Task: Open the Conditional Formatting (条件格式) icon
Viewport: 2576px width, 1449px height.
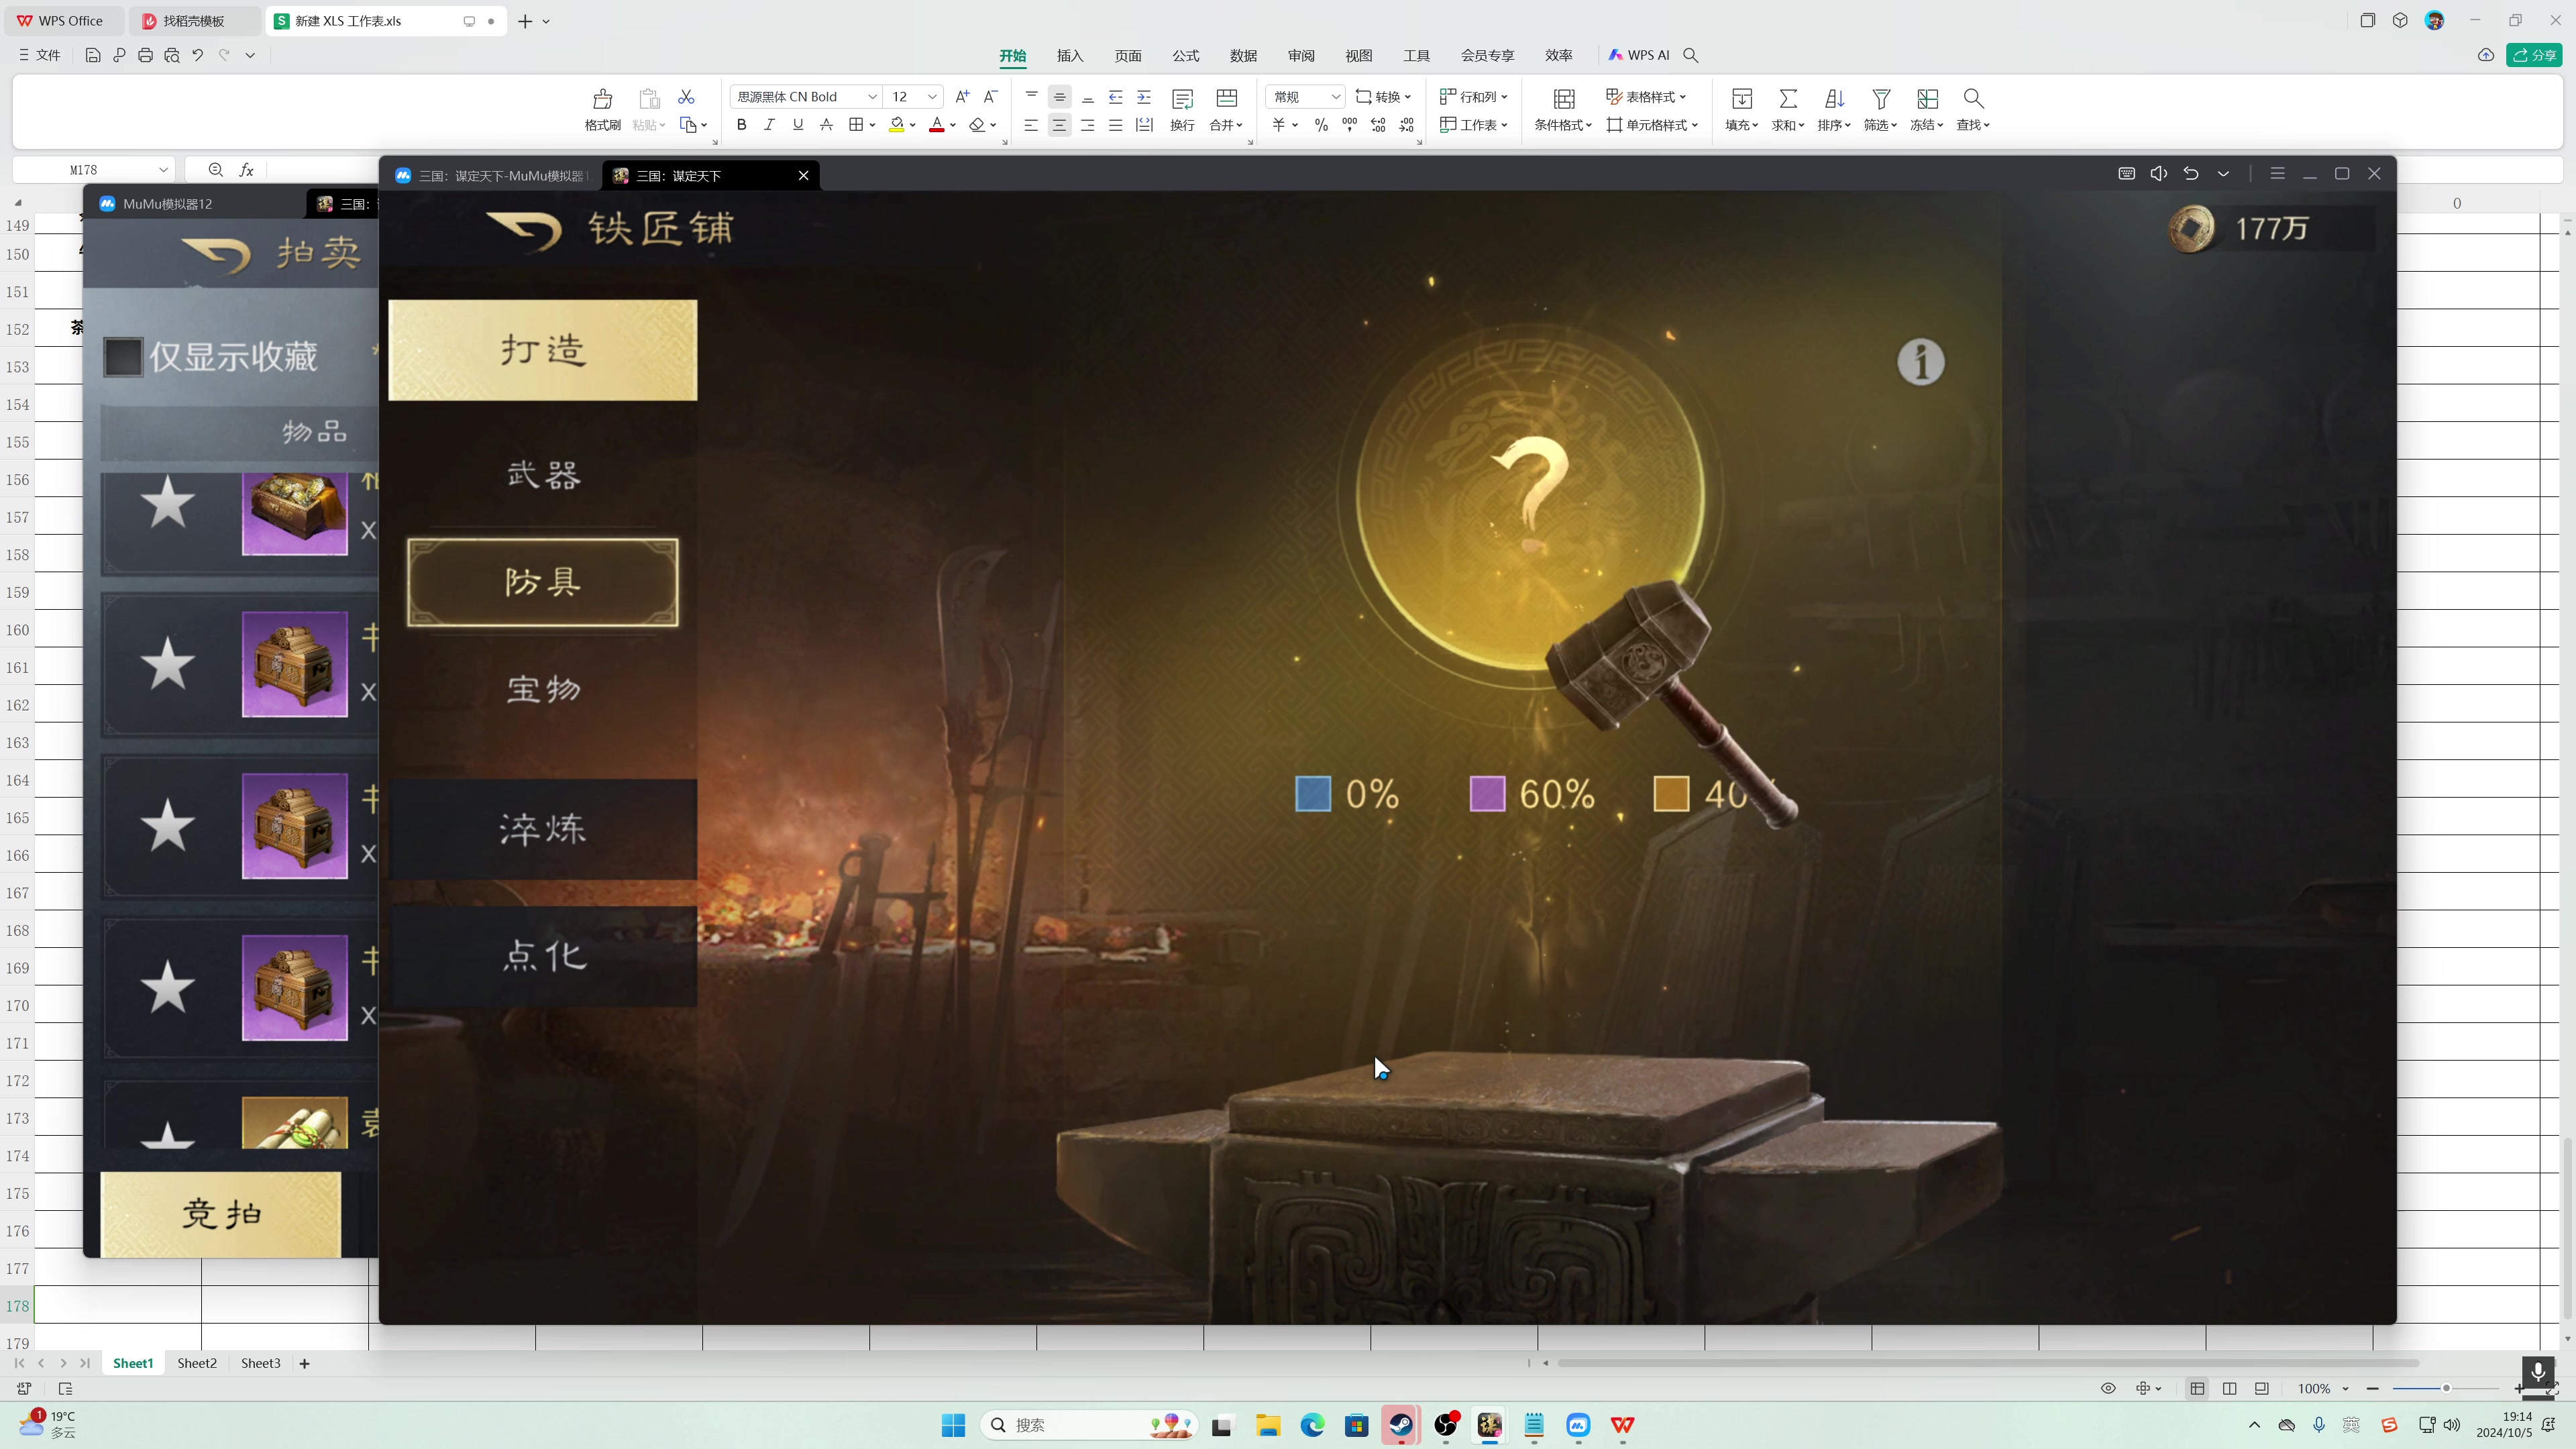Action: point(1564,98)
